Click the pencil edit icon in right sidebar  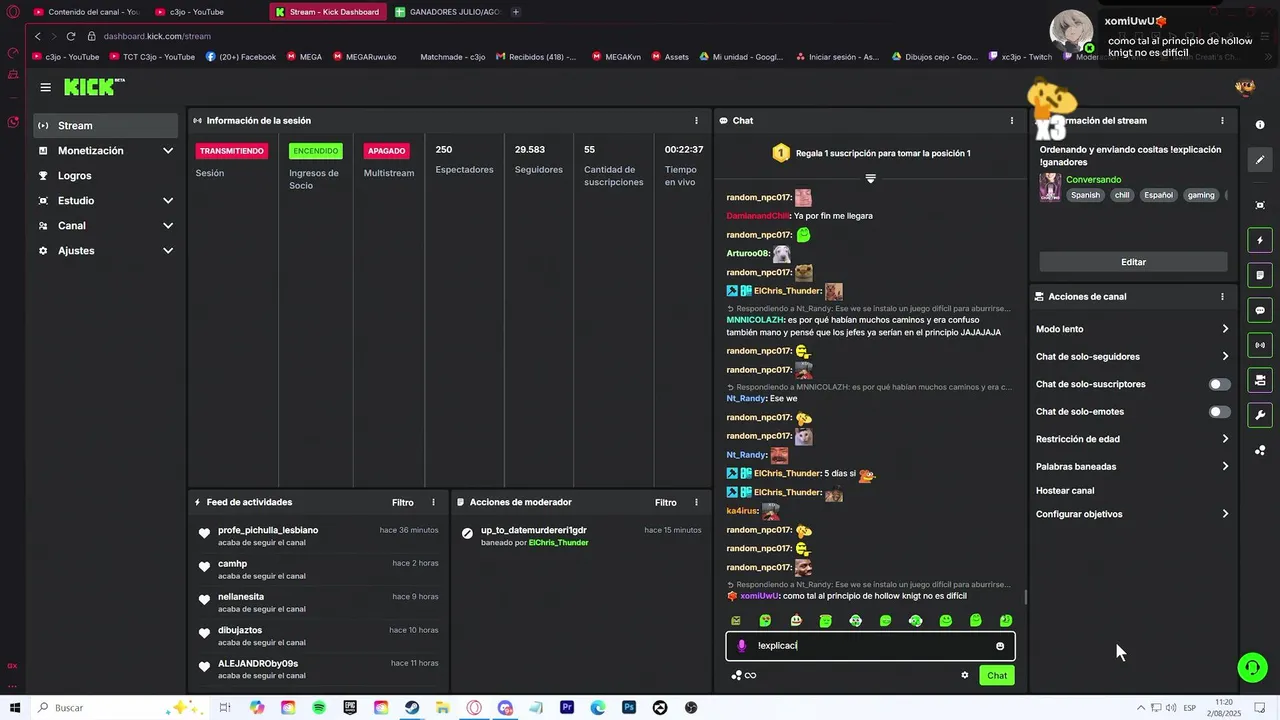tap(1260, 160)
